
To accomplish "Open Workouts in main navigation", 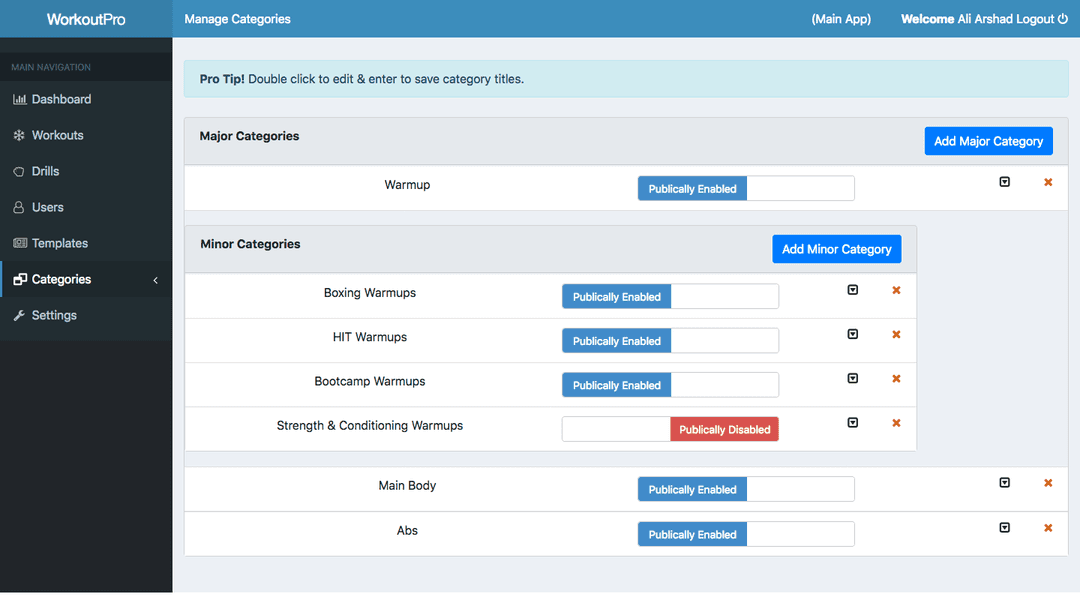I will (86, 135).
